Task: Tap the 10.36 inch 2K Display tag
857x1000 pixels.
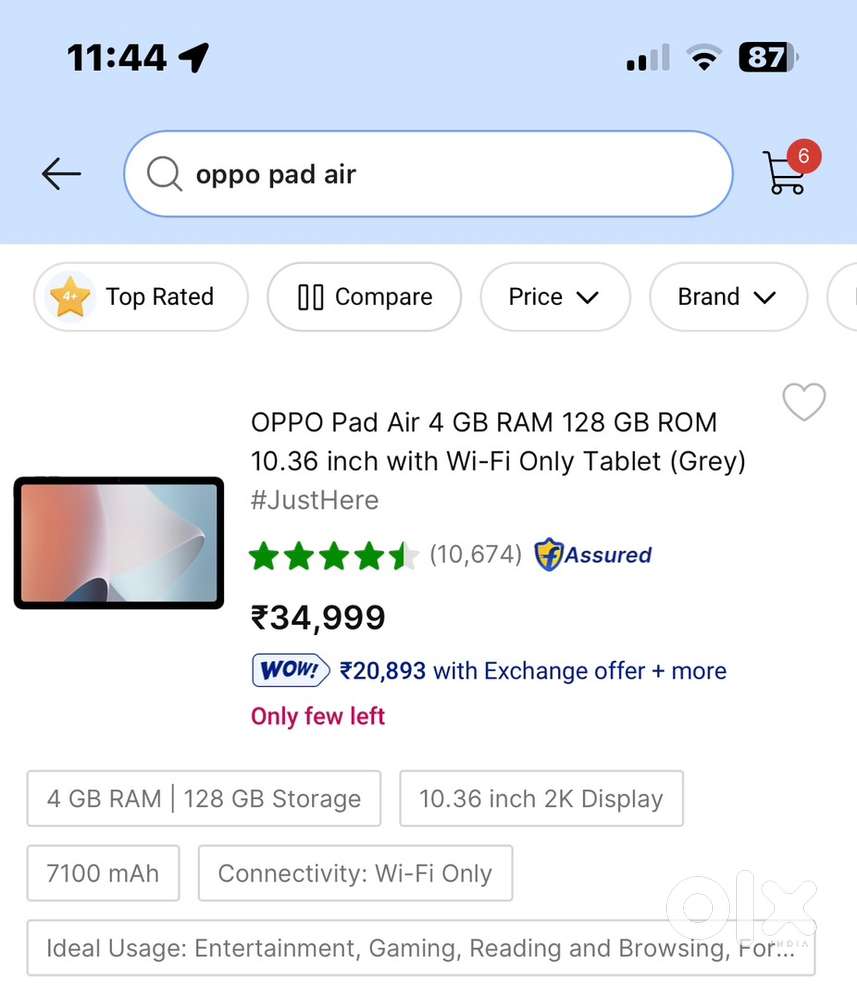Action: [x=541, y=799]
